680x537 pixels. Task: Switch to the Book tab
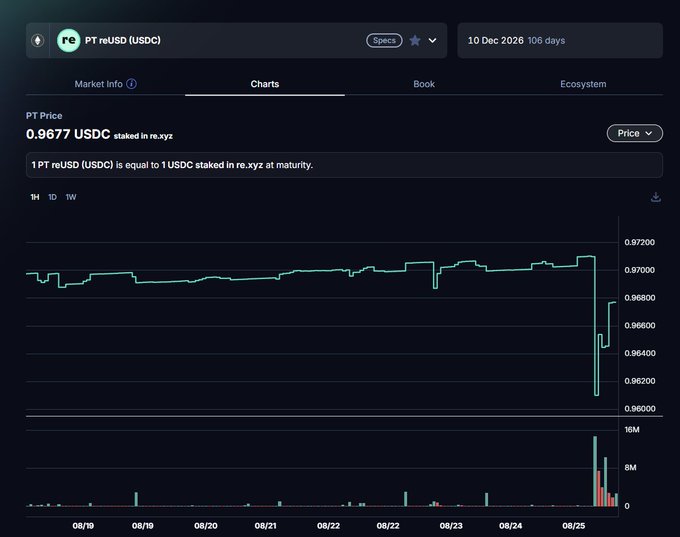424,84
